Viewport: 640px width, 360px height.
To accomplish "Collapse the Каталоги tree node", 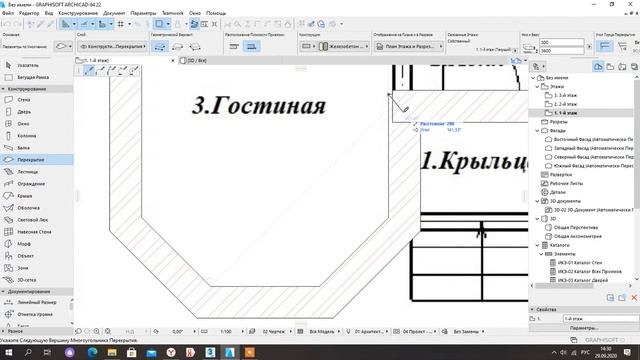I will pyautogui.click(x=538, y=245).
